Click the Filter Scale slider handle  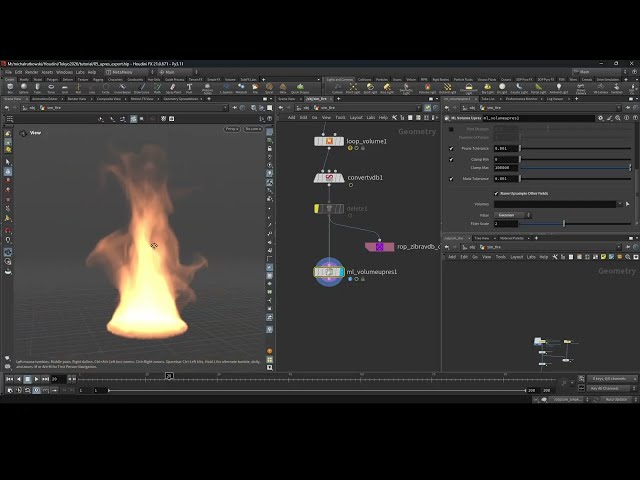(x=564, y=224)
